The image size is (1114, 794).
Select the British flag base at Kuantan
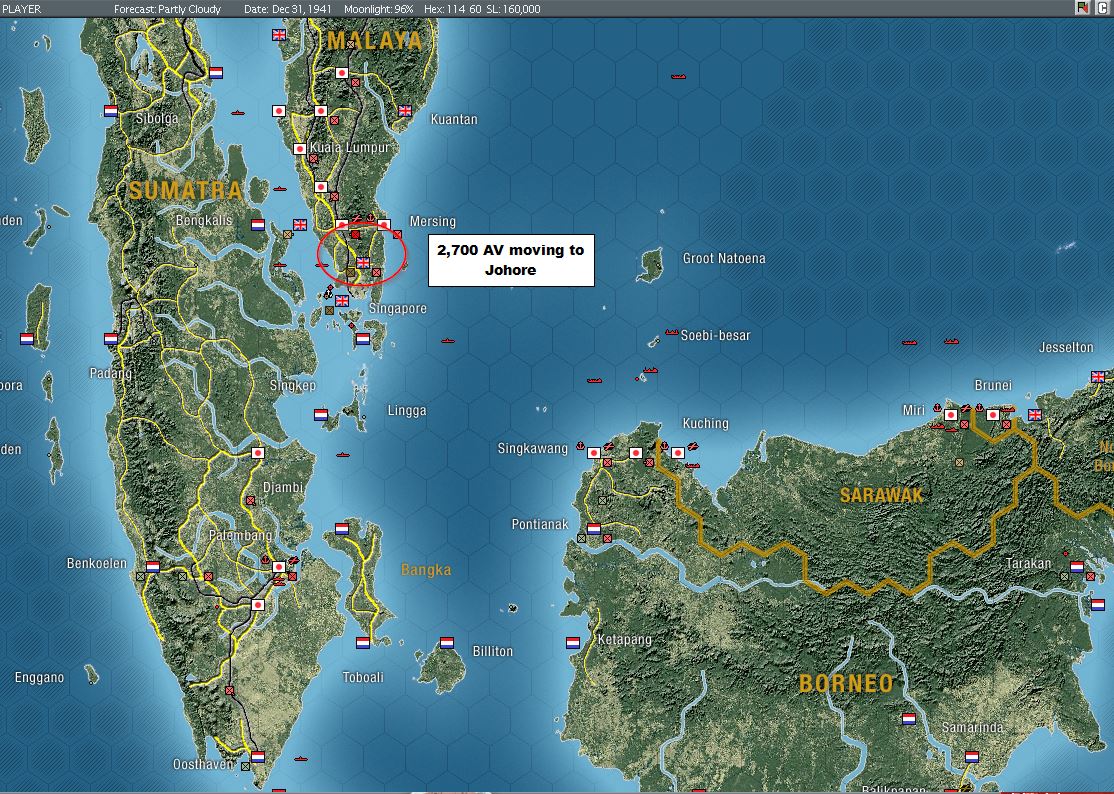405,111
